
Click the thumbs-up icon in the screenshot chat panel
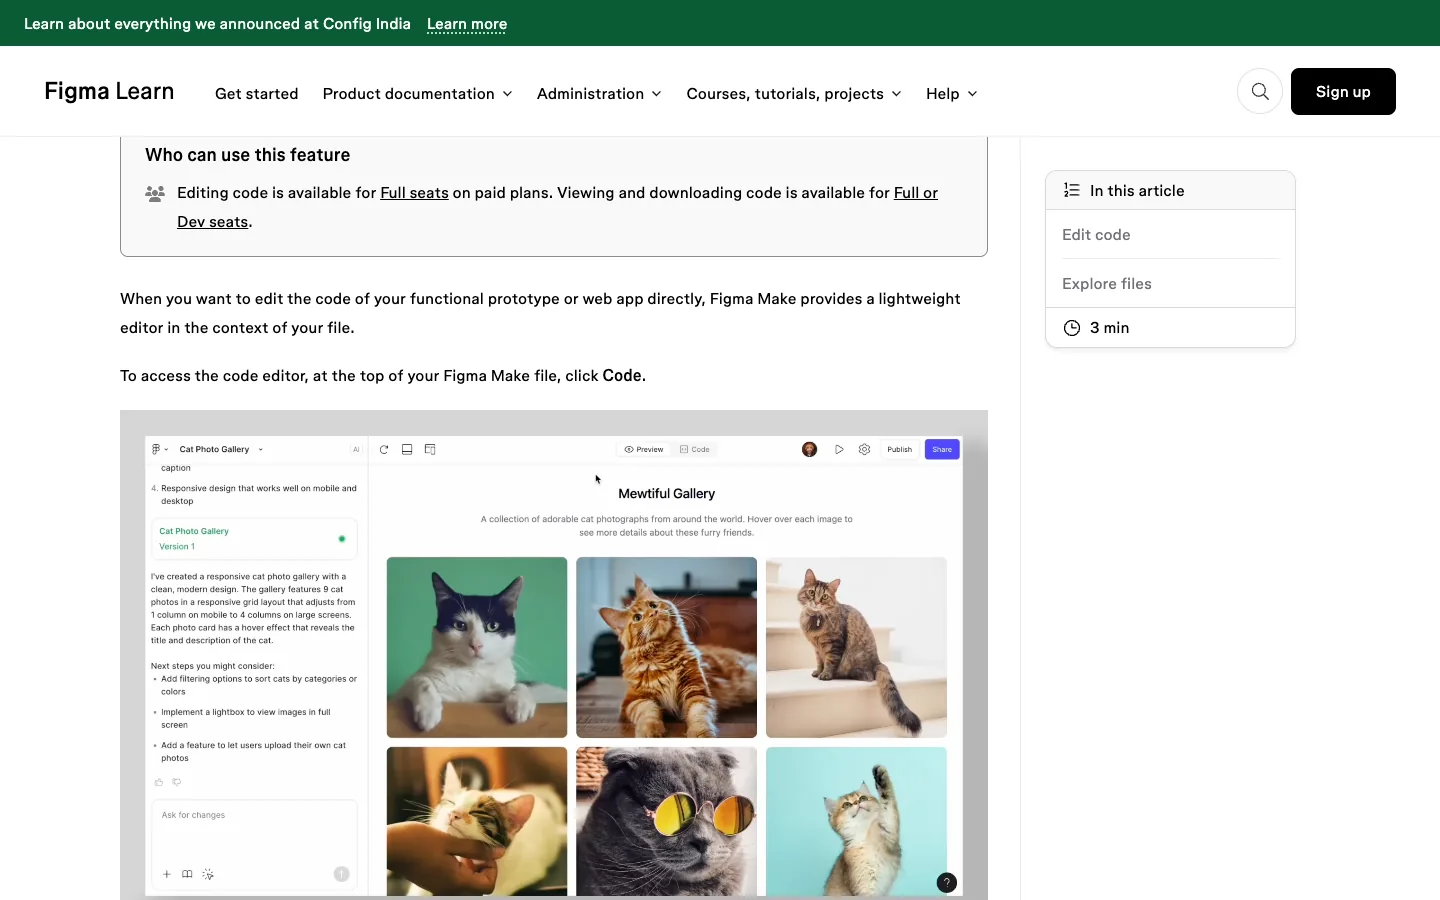pyautogui.click(x=159, y=782)
